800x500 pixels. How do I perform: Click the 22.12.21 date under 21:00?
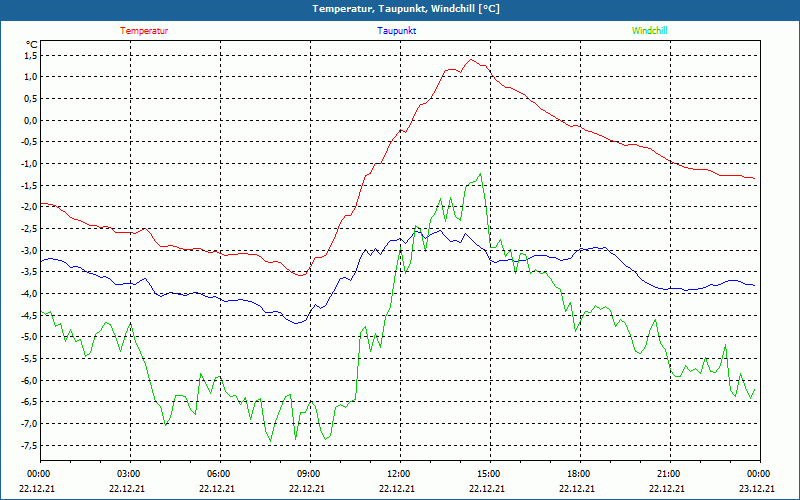click(667, 489)
